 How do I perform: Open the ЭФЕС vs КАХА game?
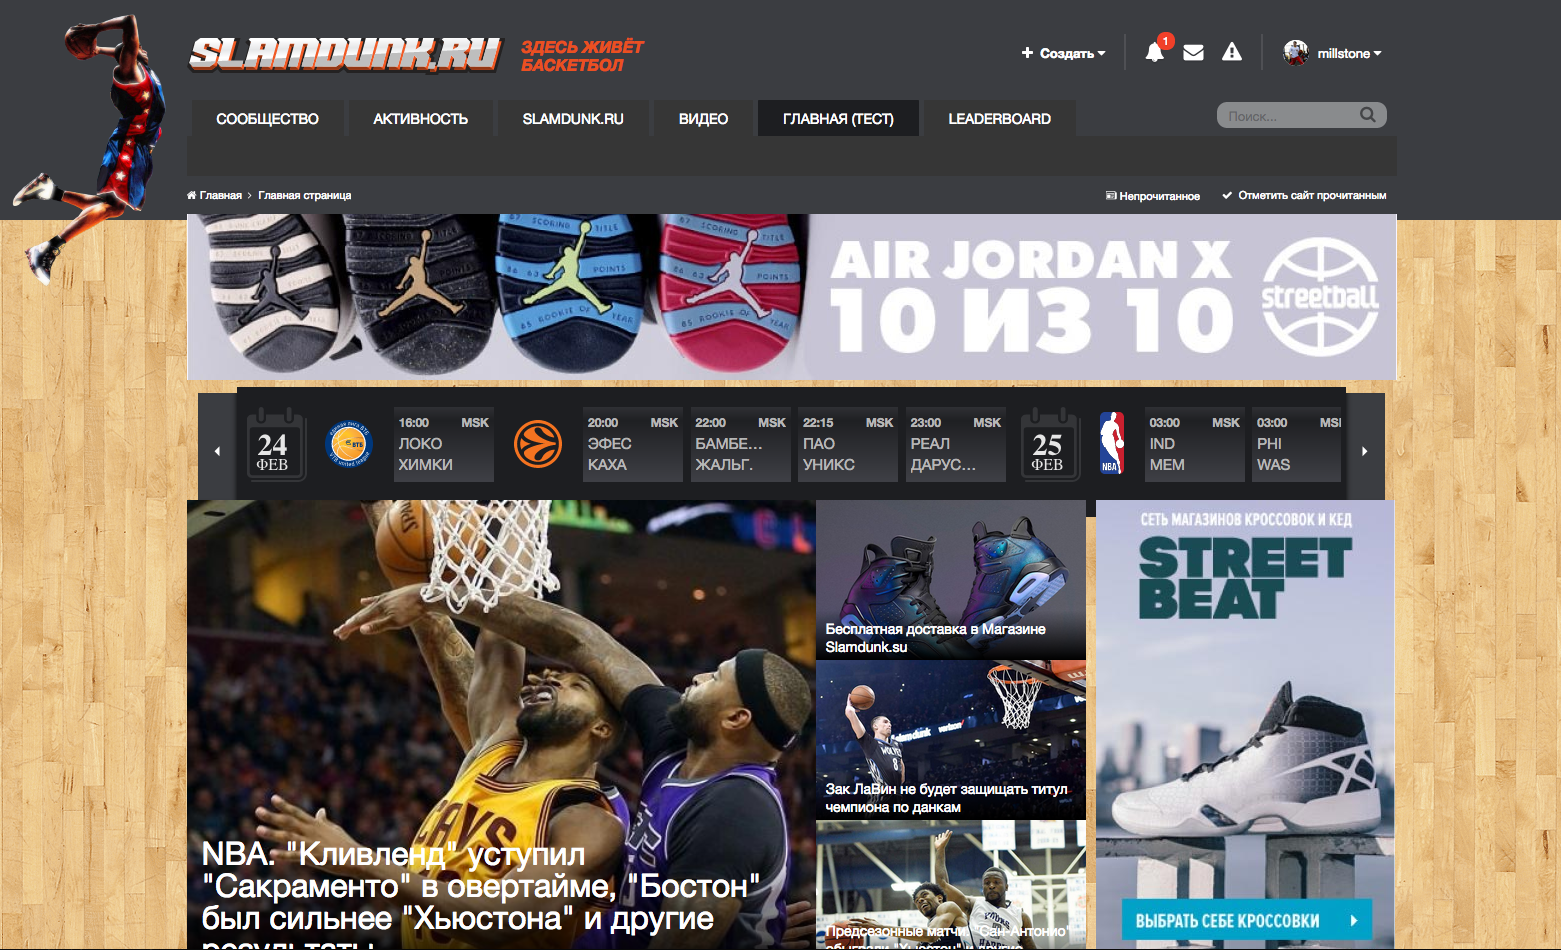click(x=632, y=444)
